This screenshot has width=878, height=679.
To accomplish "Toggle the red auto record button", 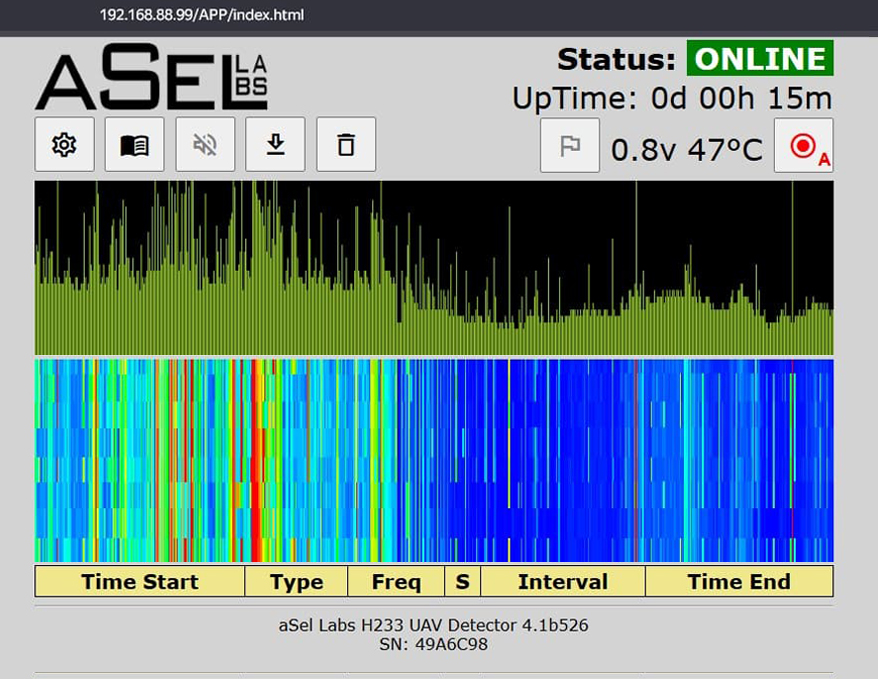I will (803, 146).
